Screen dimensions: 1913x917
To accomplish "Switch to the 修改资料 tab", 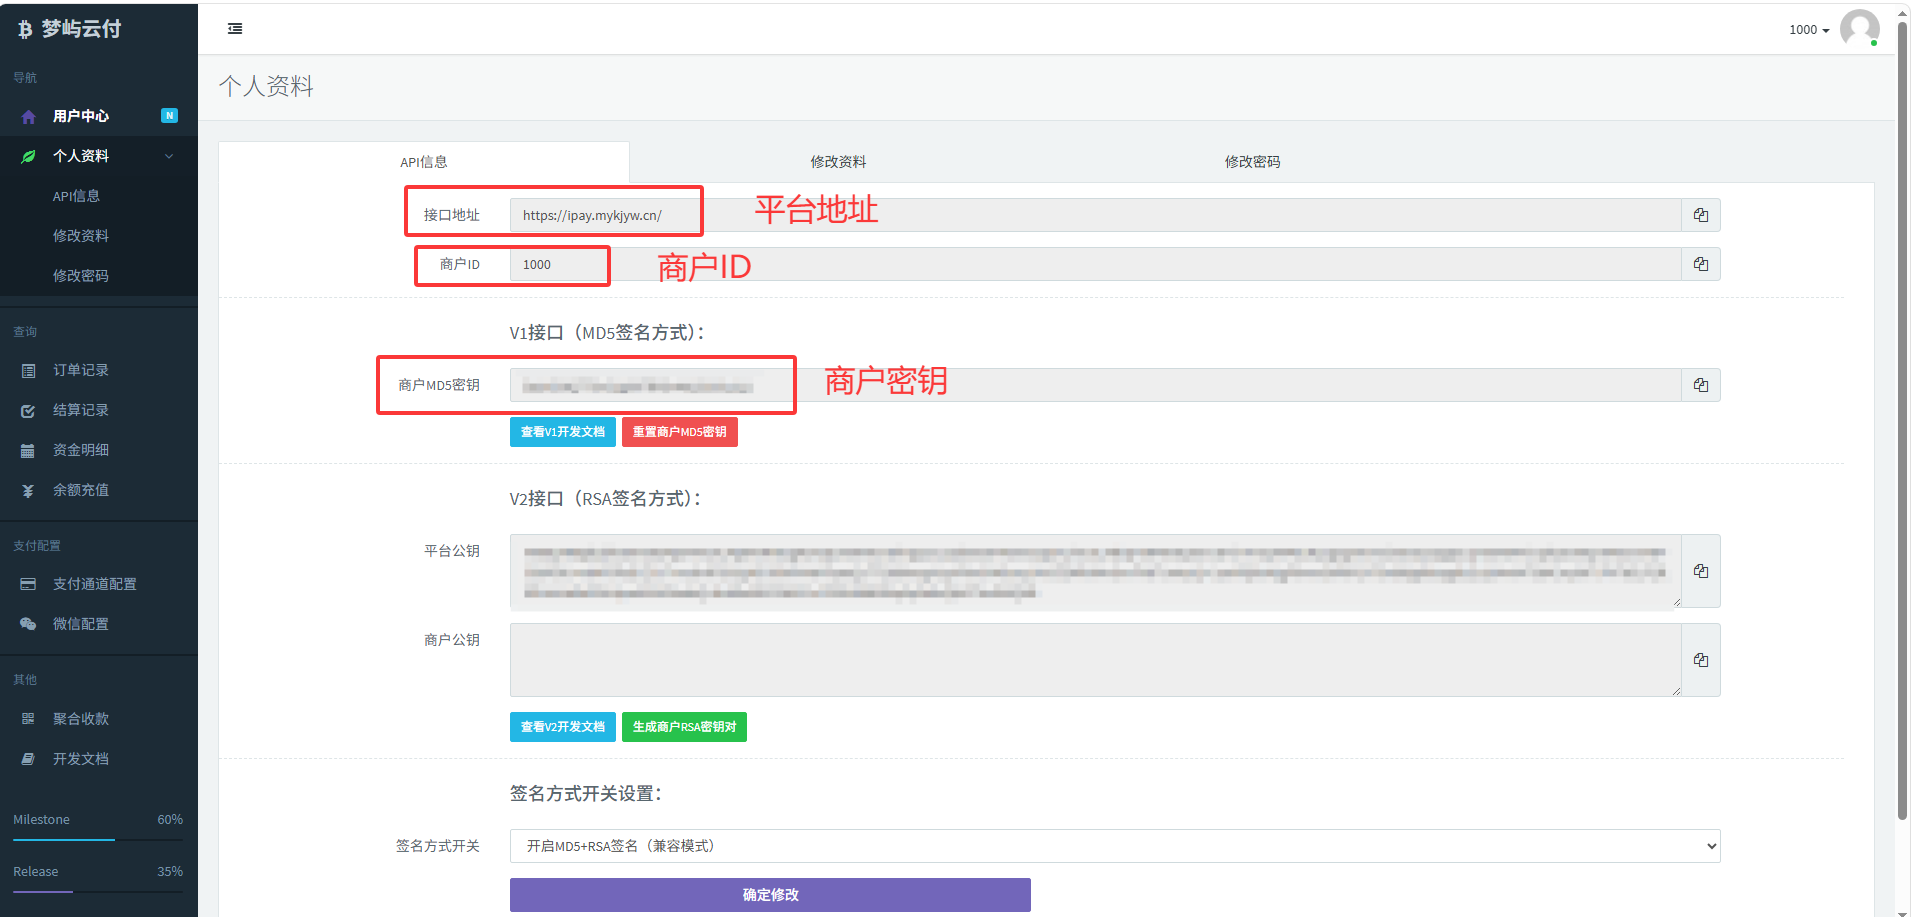I will point(838,162).
